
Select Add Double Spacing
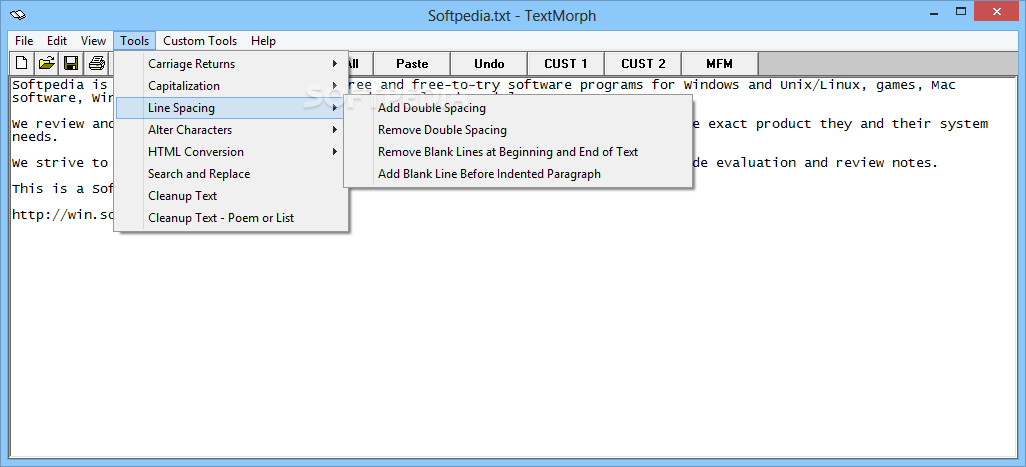coord(518,108)
